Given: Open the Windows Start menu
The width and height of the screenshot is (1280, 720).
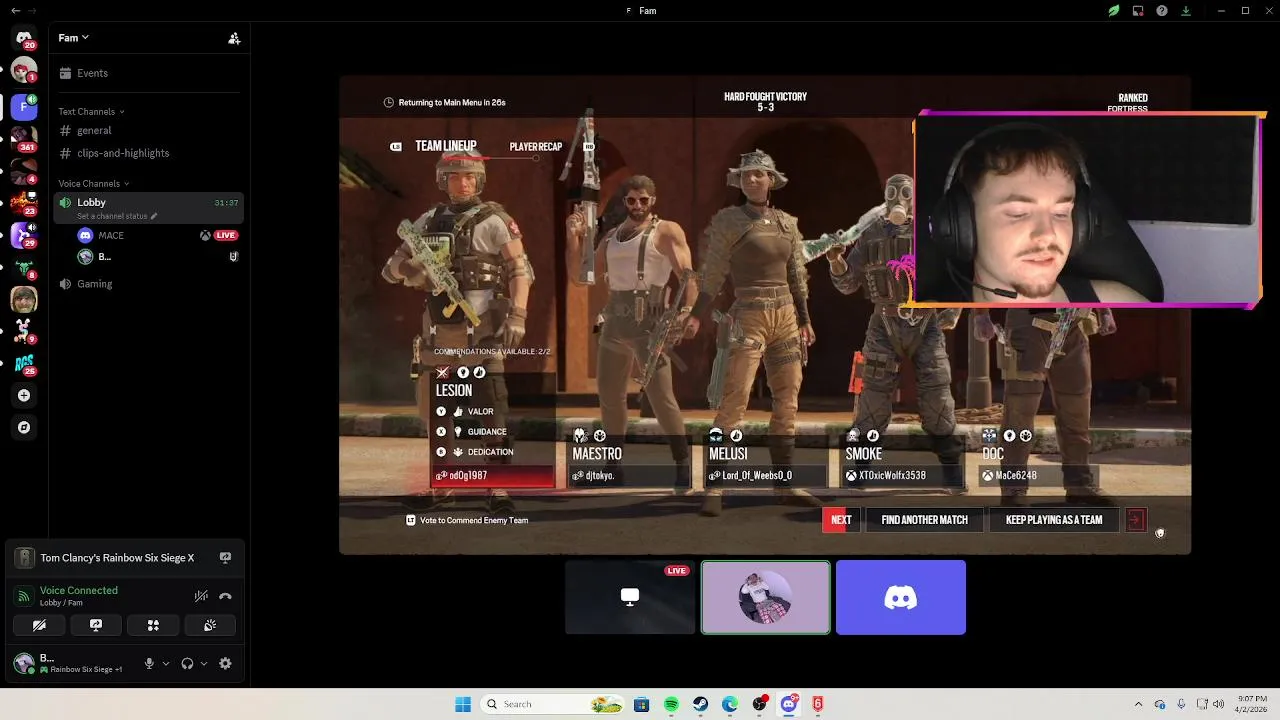Looking at the screenshot, I should pyautogui.click(x=463, y=704).
